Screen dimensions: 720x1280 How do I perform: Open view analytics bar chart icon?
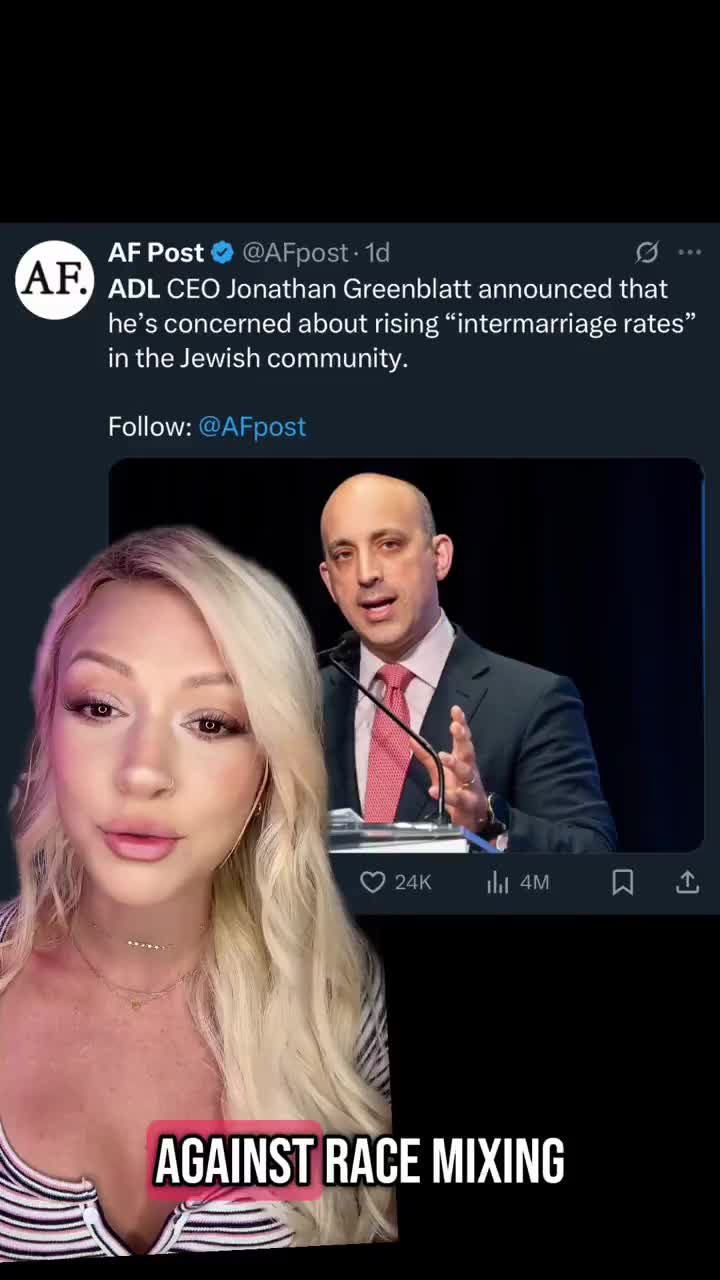click(497, 882)
